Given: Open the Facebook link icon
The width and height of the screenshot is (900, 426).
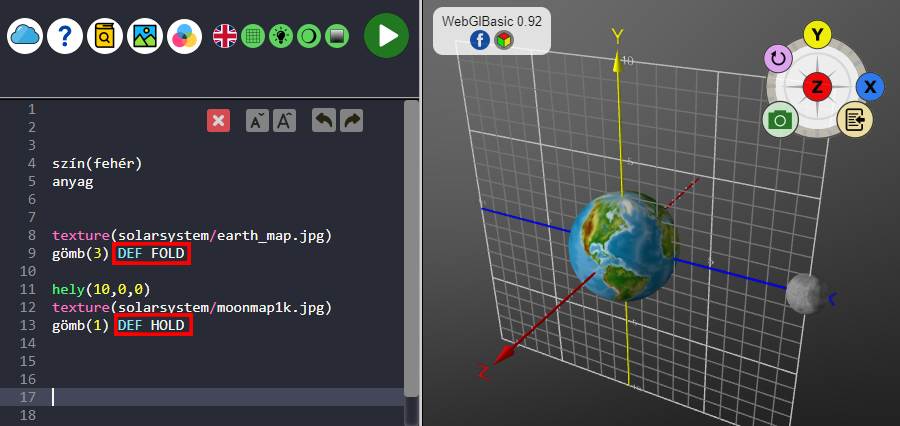Looking at the screenshot, I should pos(478,40).
